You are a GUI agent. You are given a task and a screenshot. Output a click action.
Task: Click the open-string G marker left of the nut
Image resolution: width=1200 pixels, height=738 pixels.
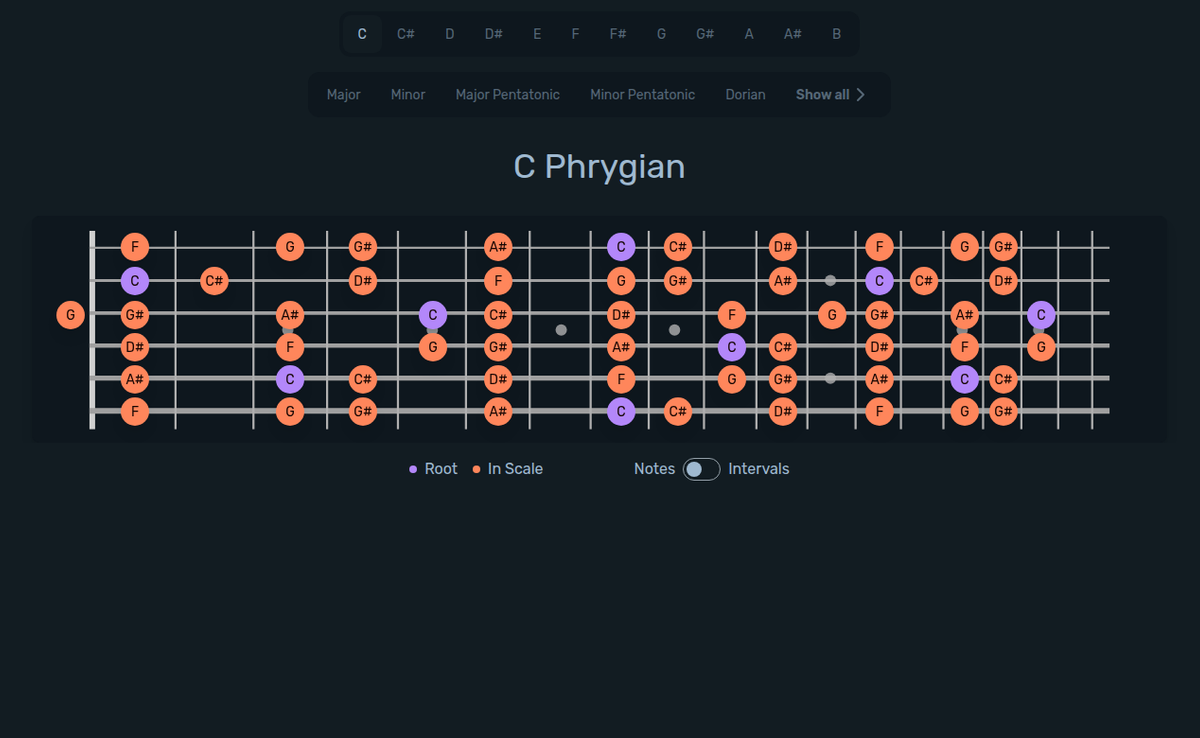point(70,314)
